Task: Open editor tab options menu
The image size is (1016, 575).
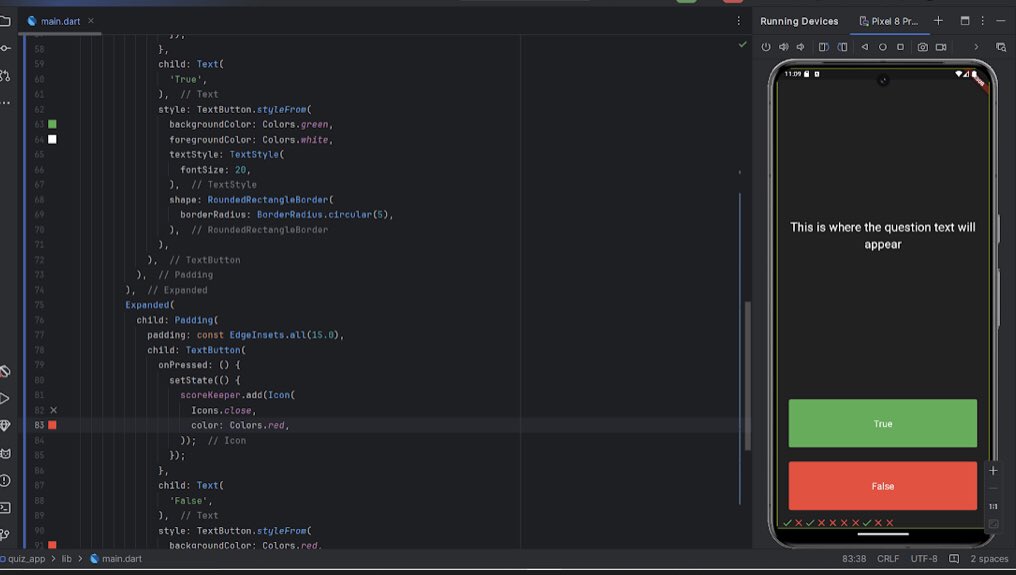Action: (x=738, y=21)
